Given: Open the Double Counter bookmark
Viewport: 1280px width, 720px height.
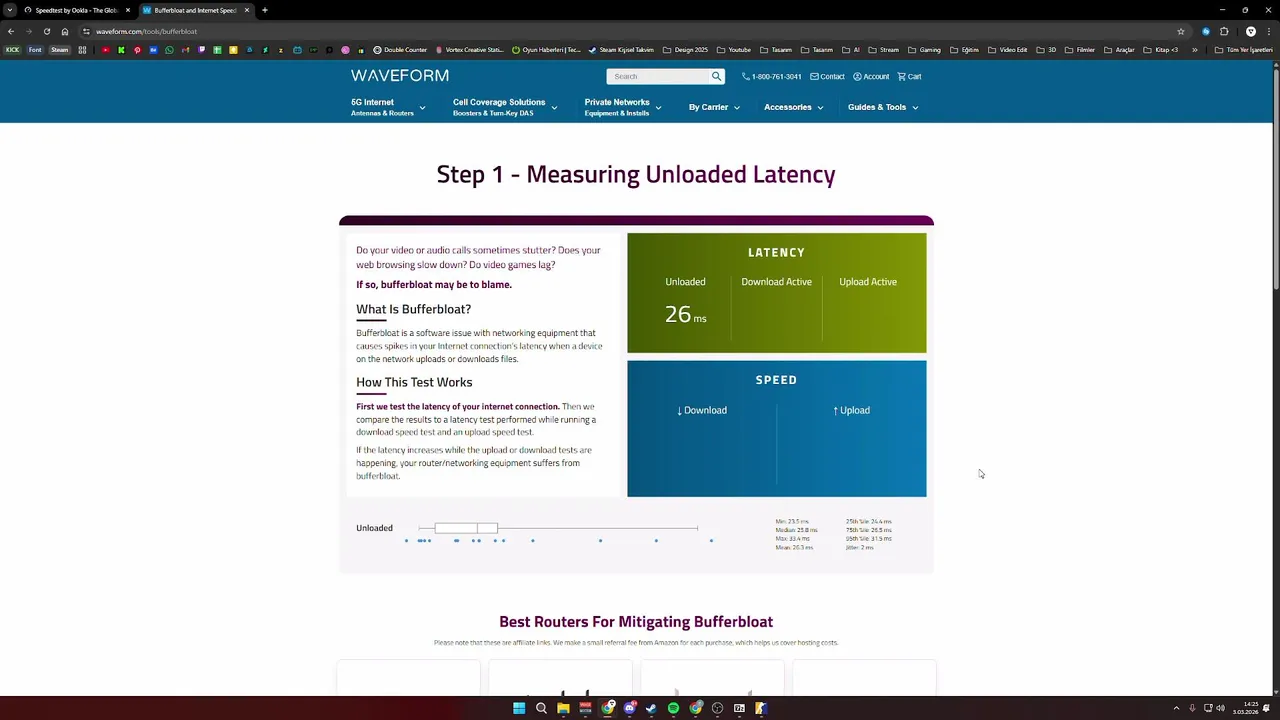Looking at the screenshot, I should pyautogui.click(x=400, y=50).
